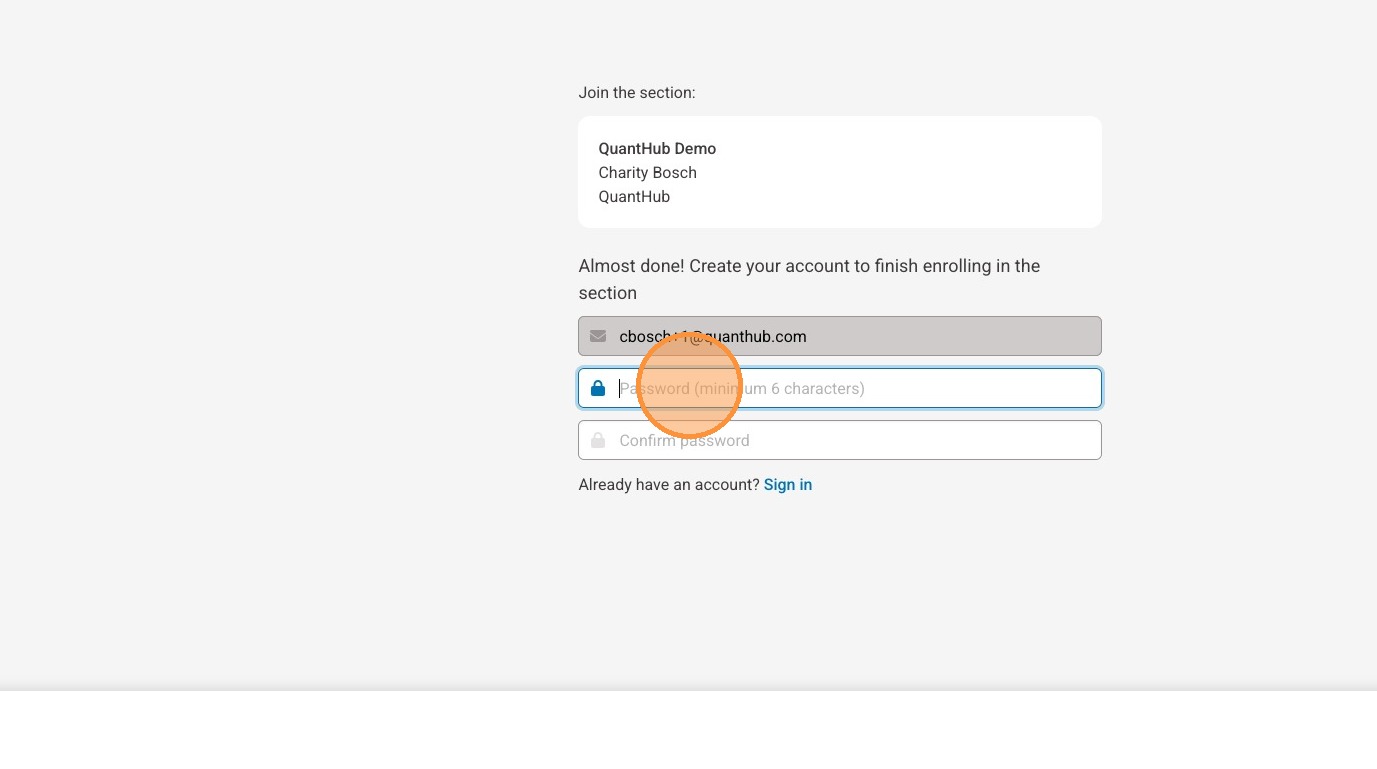Click the "Join the section:" label
Image resolution: width=1377 pixels, height=769 pixels.
[x=636, y=93]
